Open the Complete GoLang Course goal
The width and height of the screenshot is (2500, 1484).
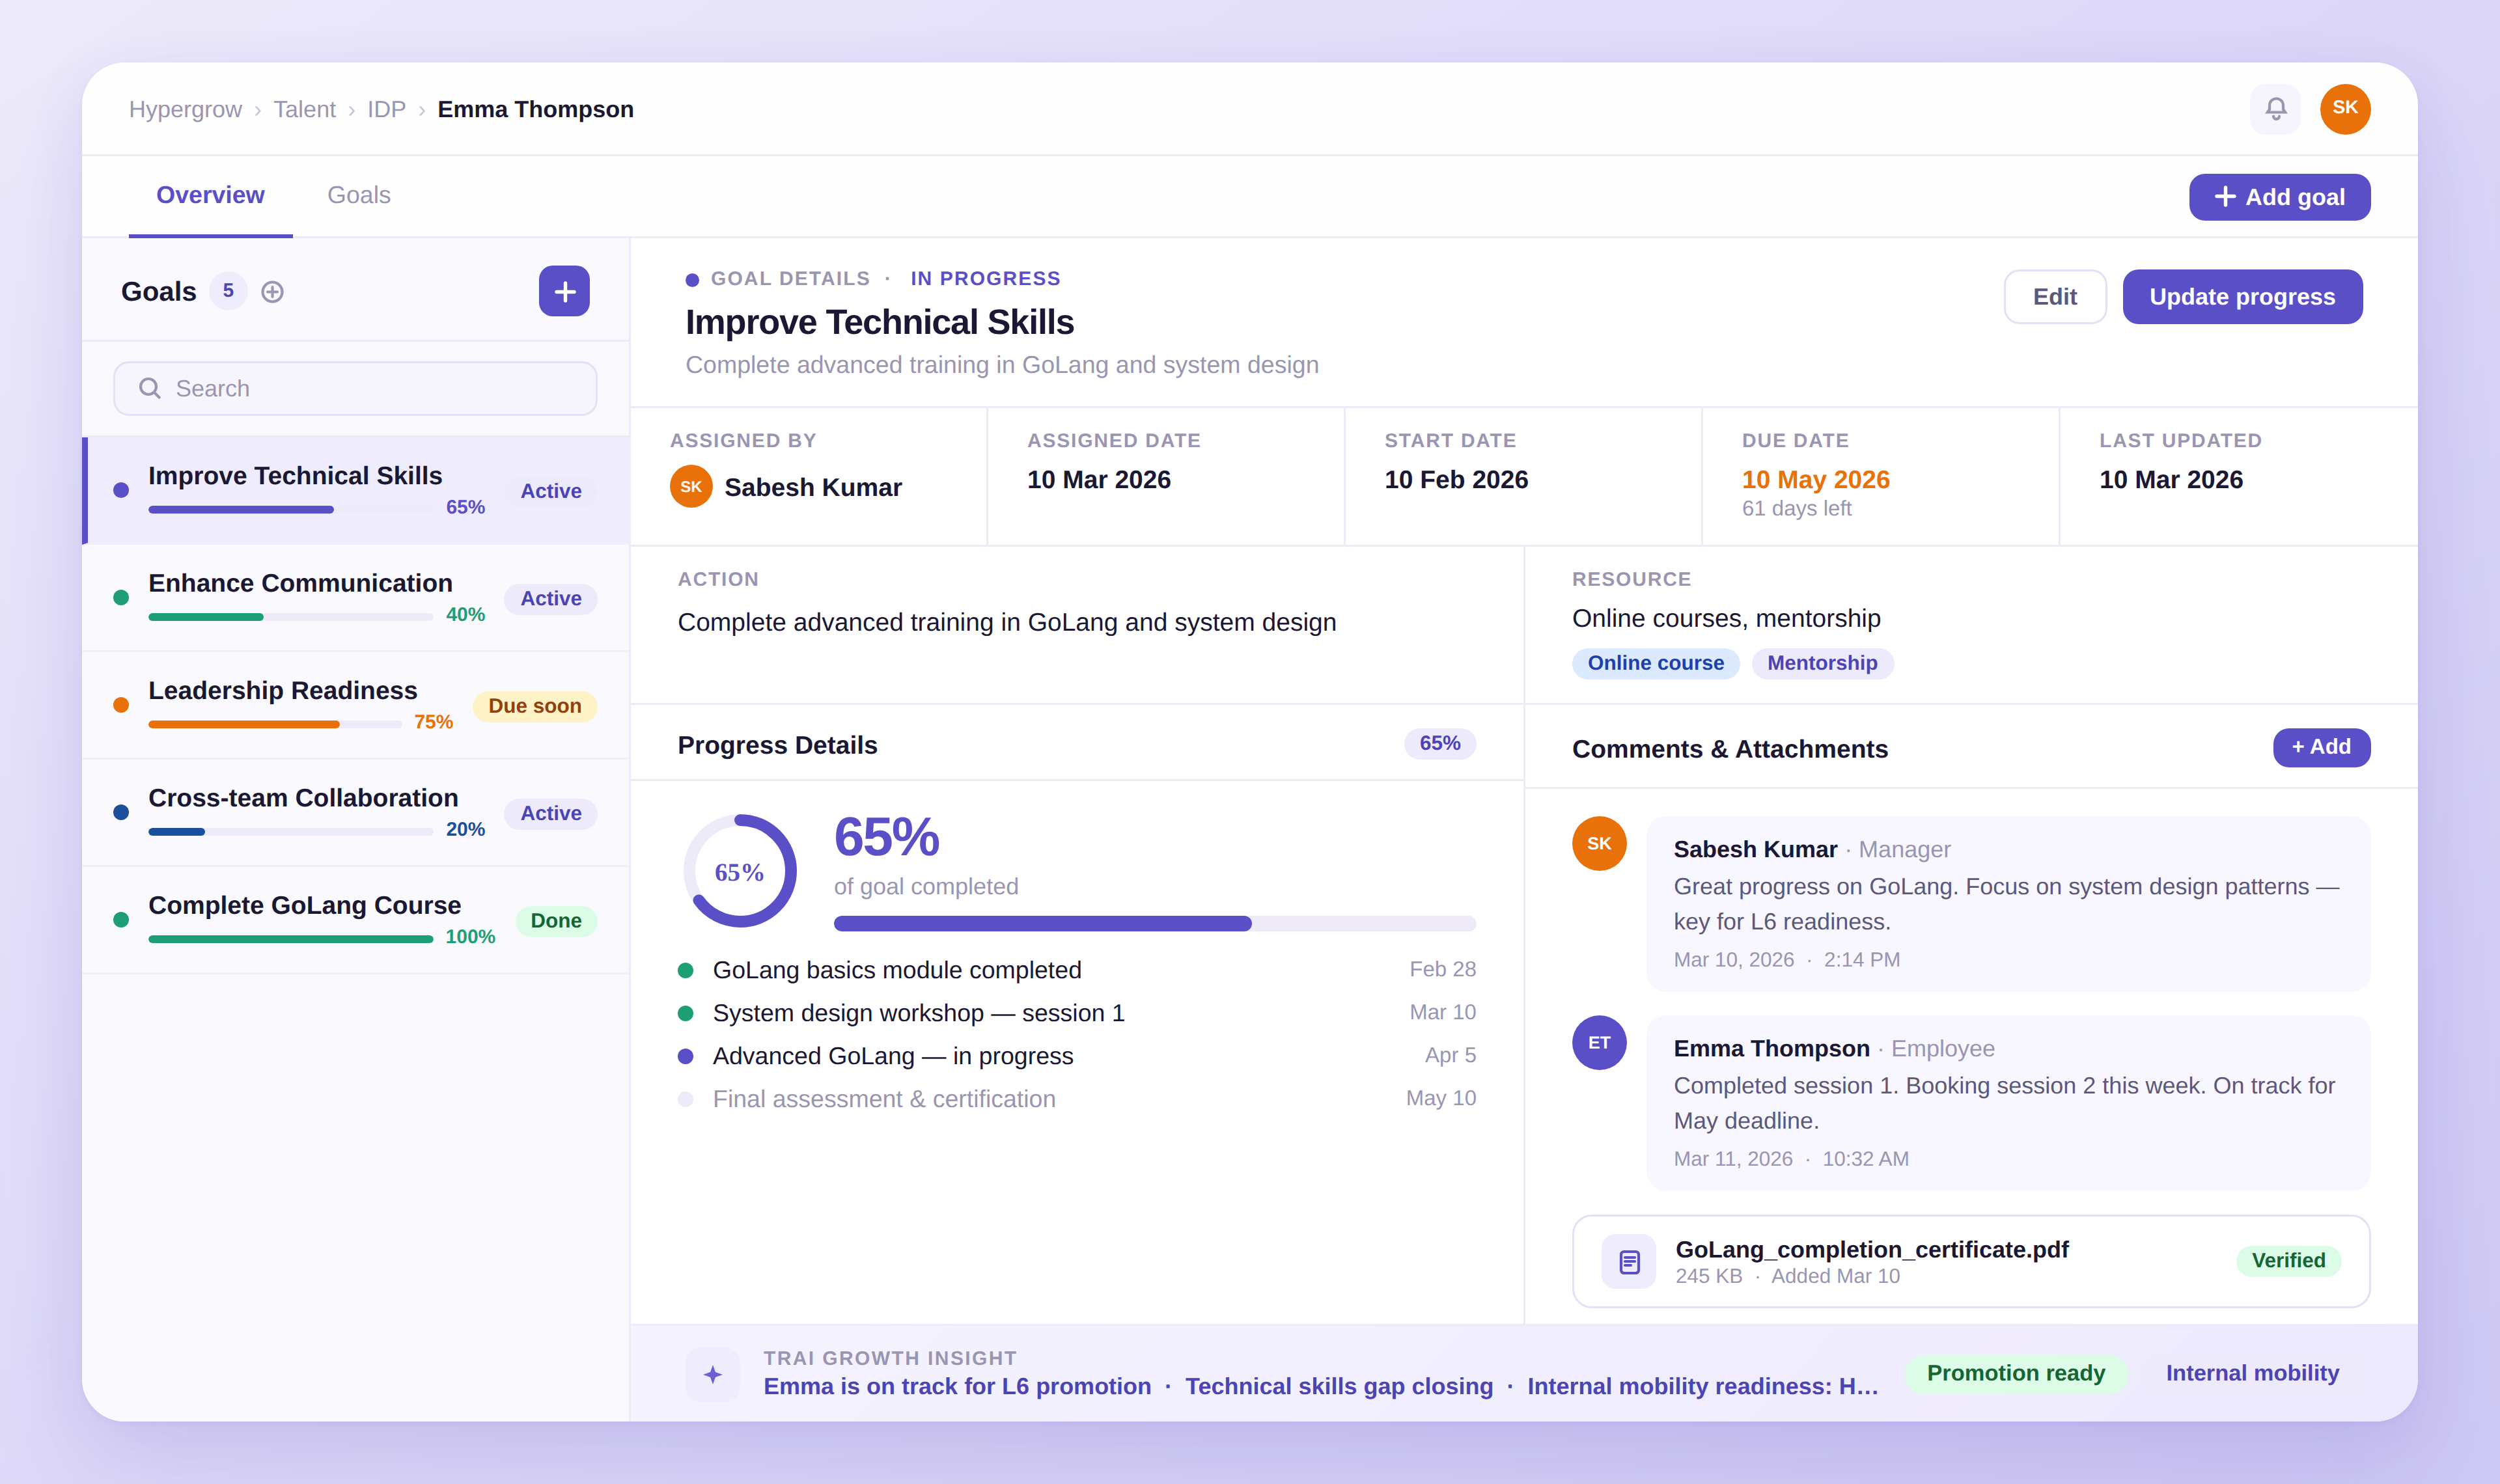tap(304, 905)
